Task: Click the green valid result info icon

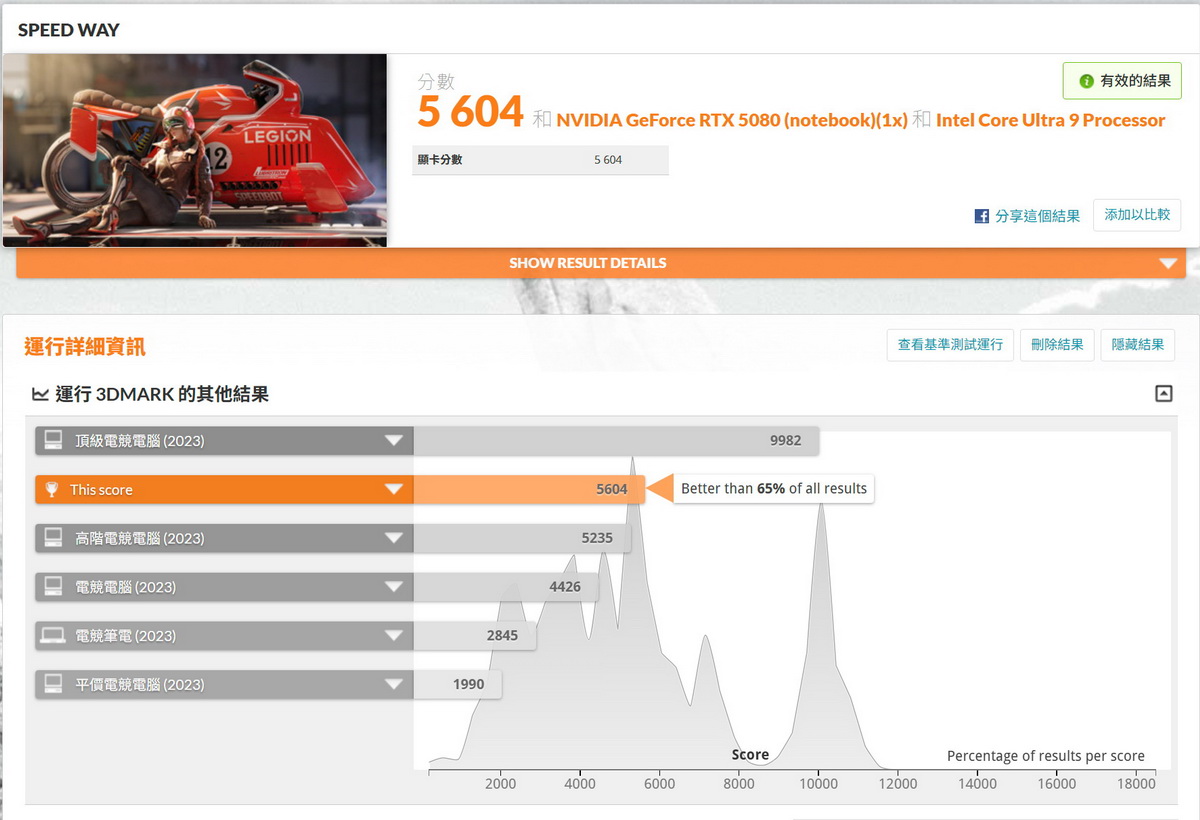Action: (1086, 81)
